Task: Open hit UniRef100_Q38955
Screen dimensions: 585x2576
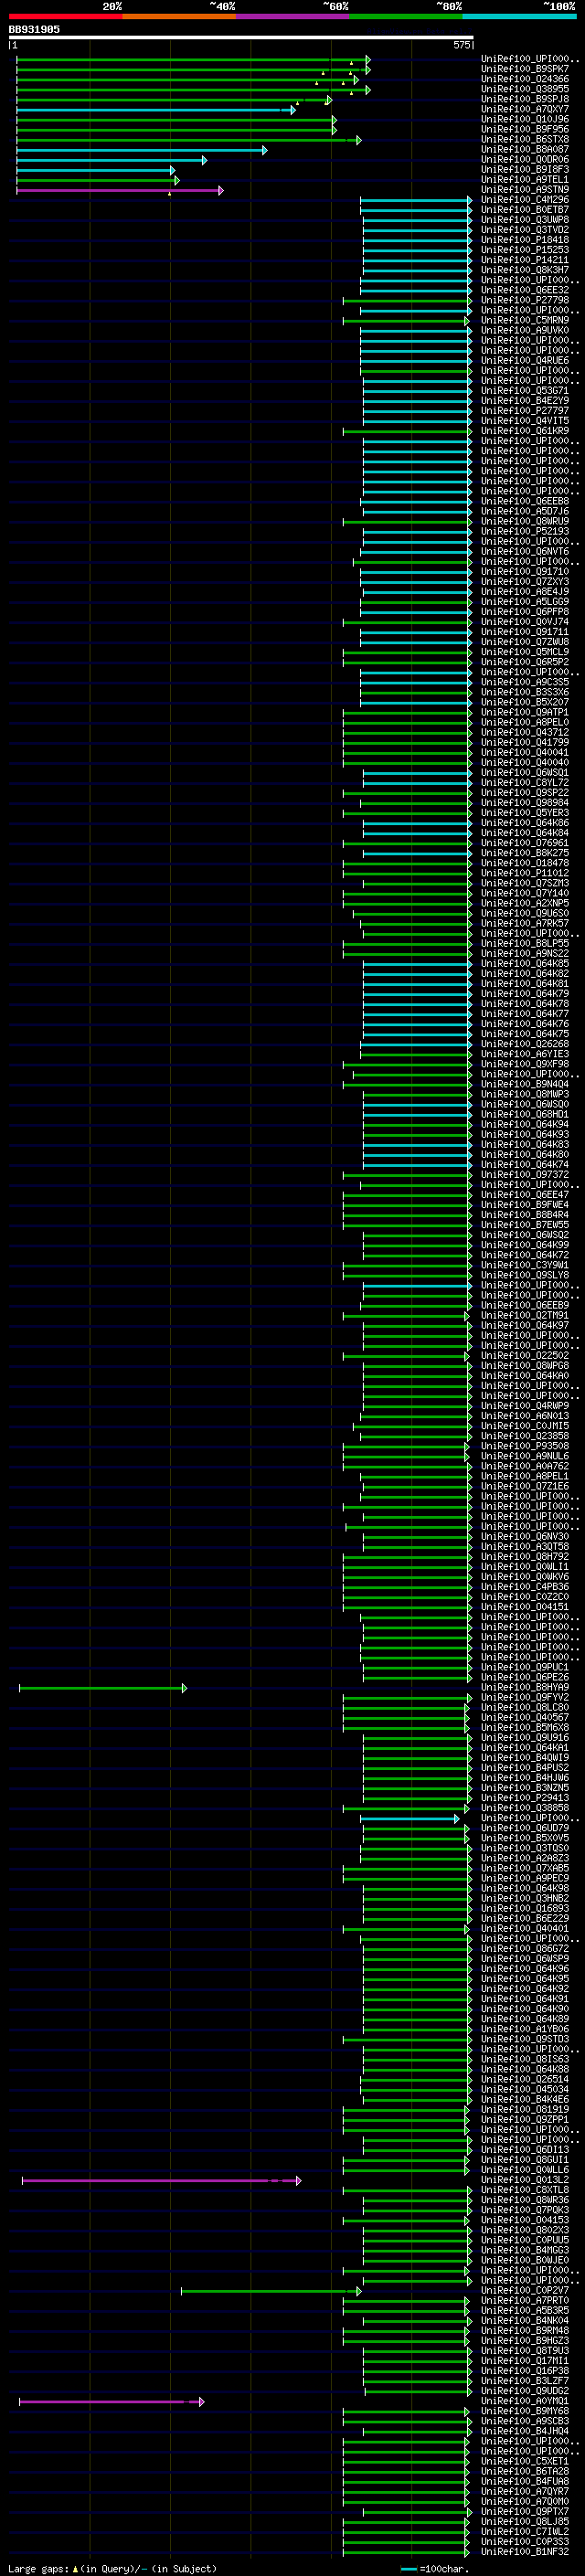Action: 525,89
